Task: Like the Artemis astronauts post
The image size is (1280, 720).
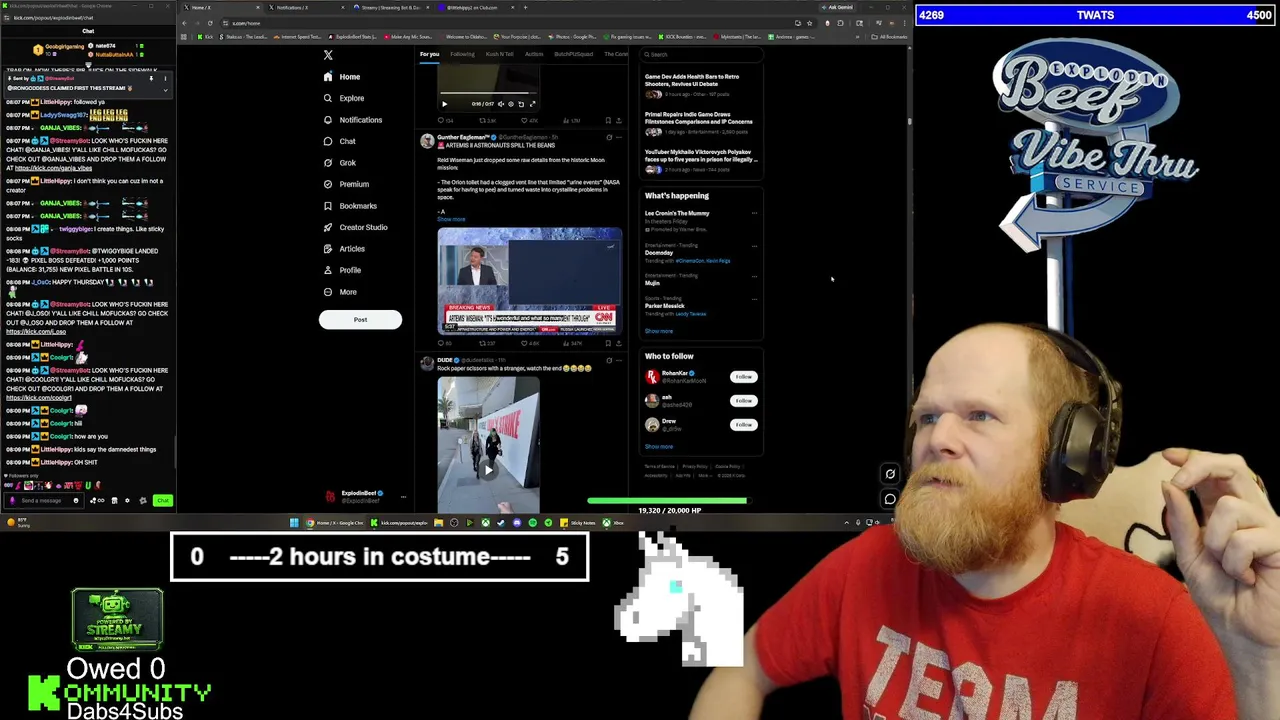Action: [x=531, y=343]
